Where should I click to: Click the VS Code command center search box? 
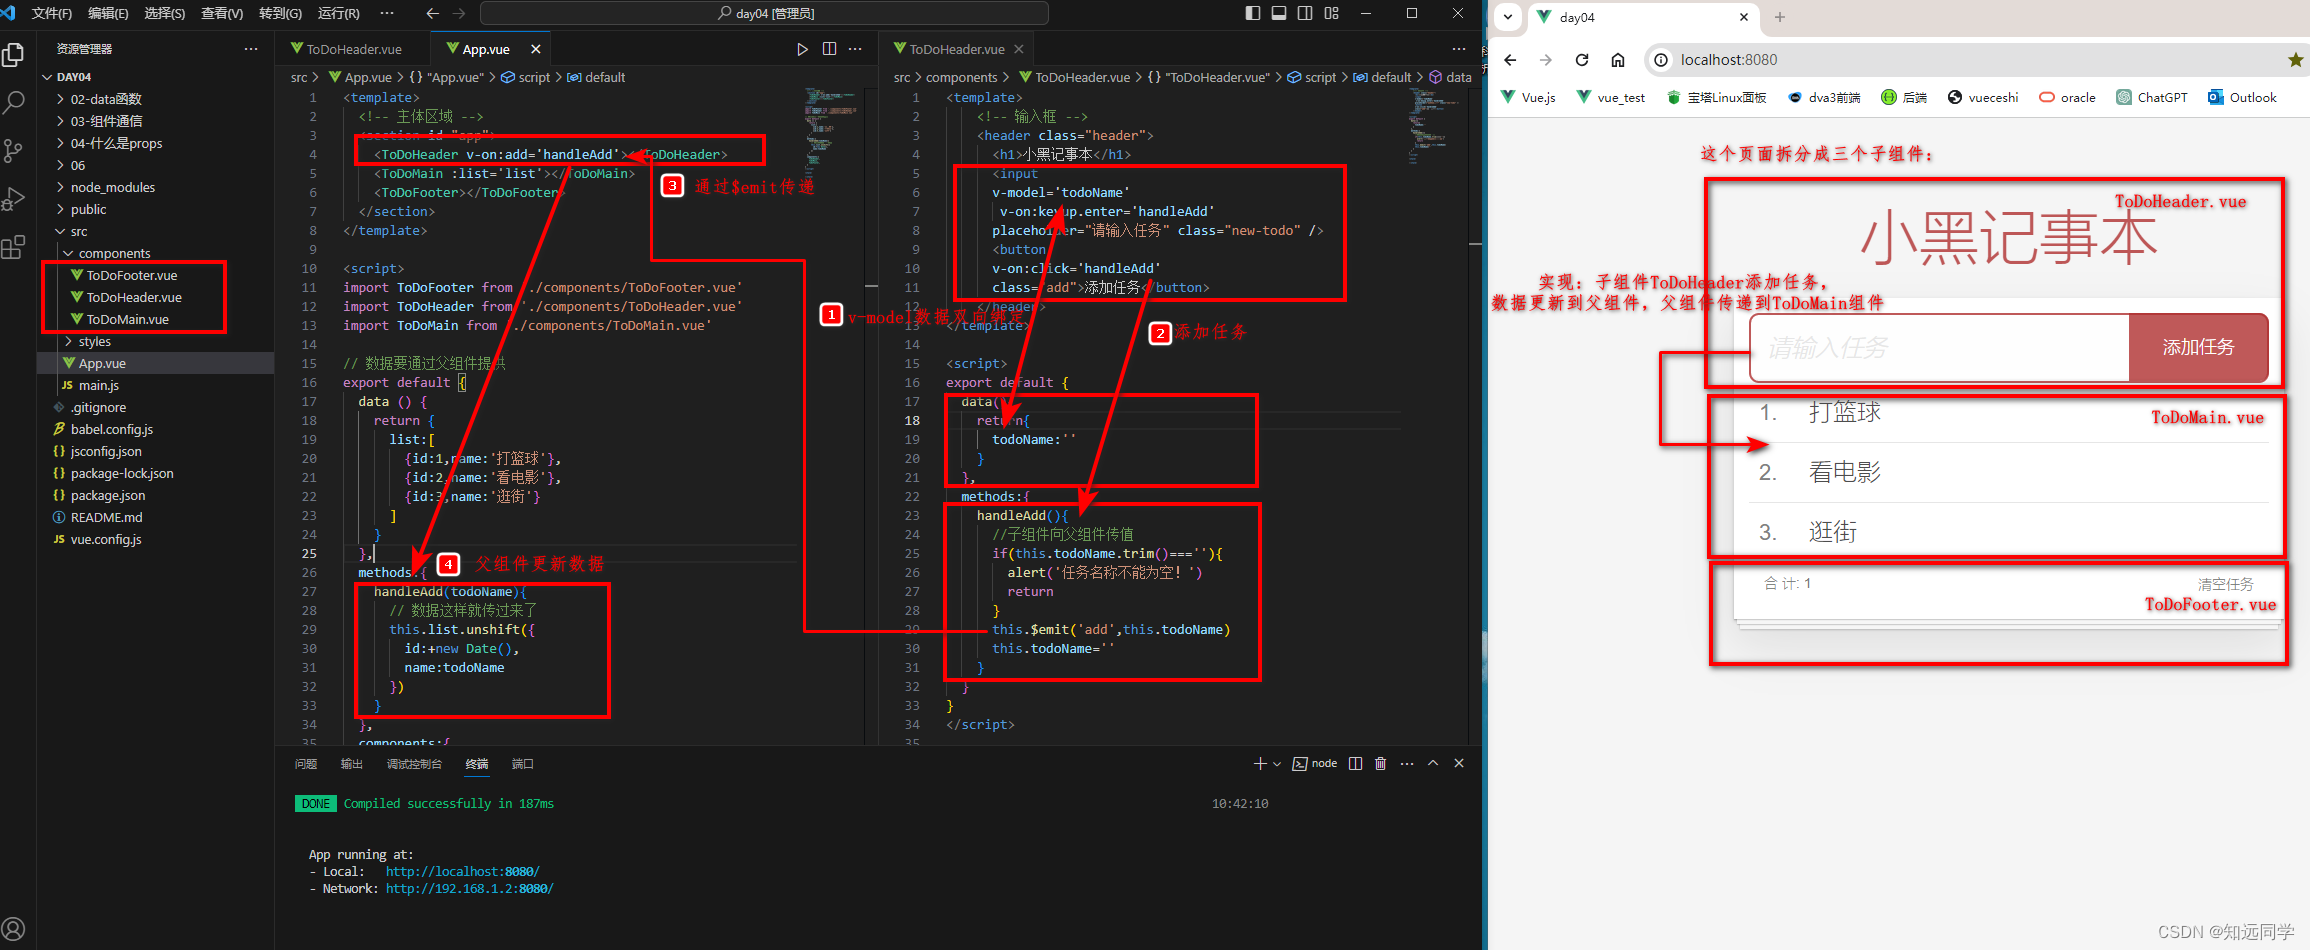click(x=765, y=13)
